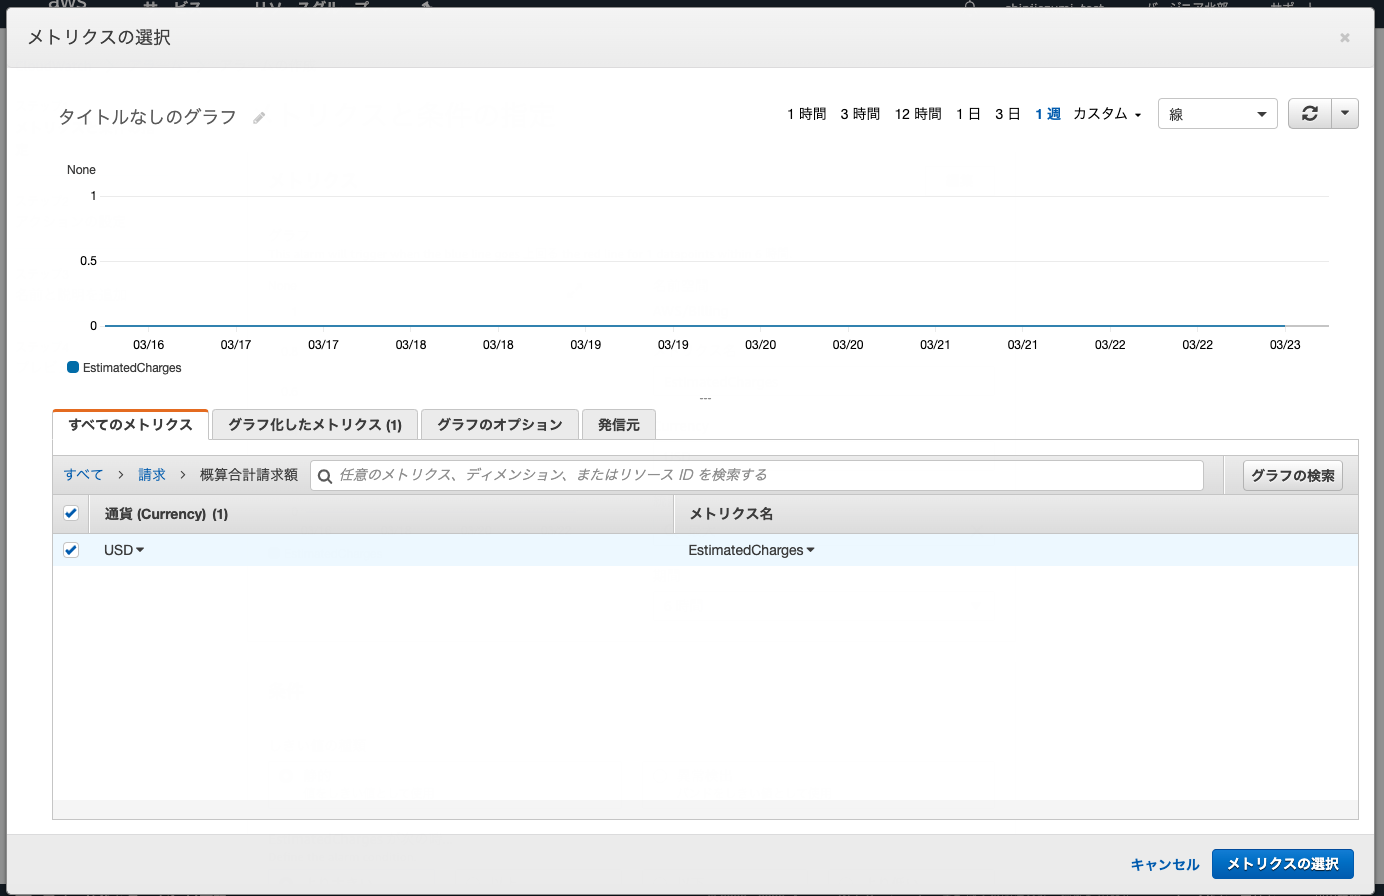1384x896 pixels.
Task: Open the refresh options dropdown arrow
Action: [x=1345, y=114]
